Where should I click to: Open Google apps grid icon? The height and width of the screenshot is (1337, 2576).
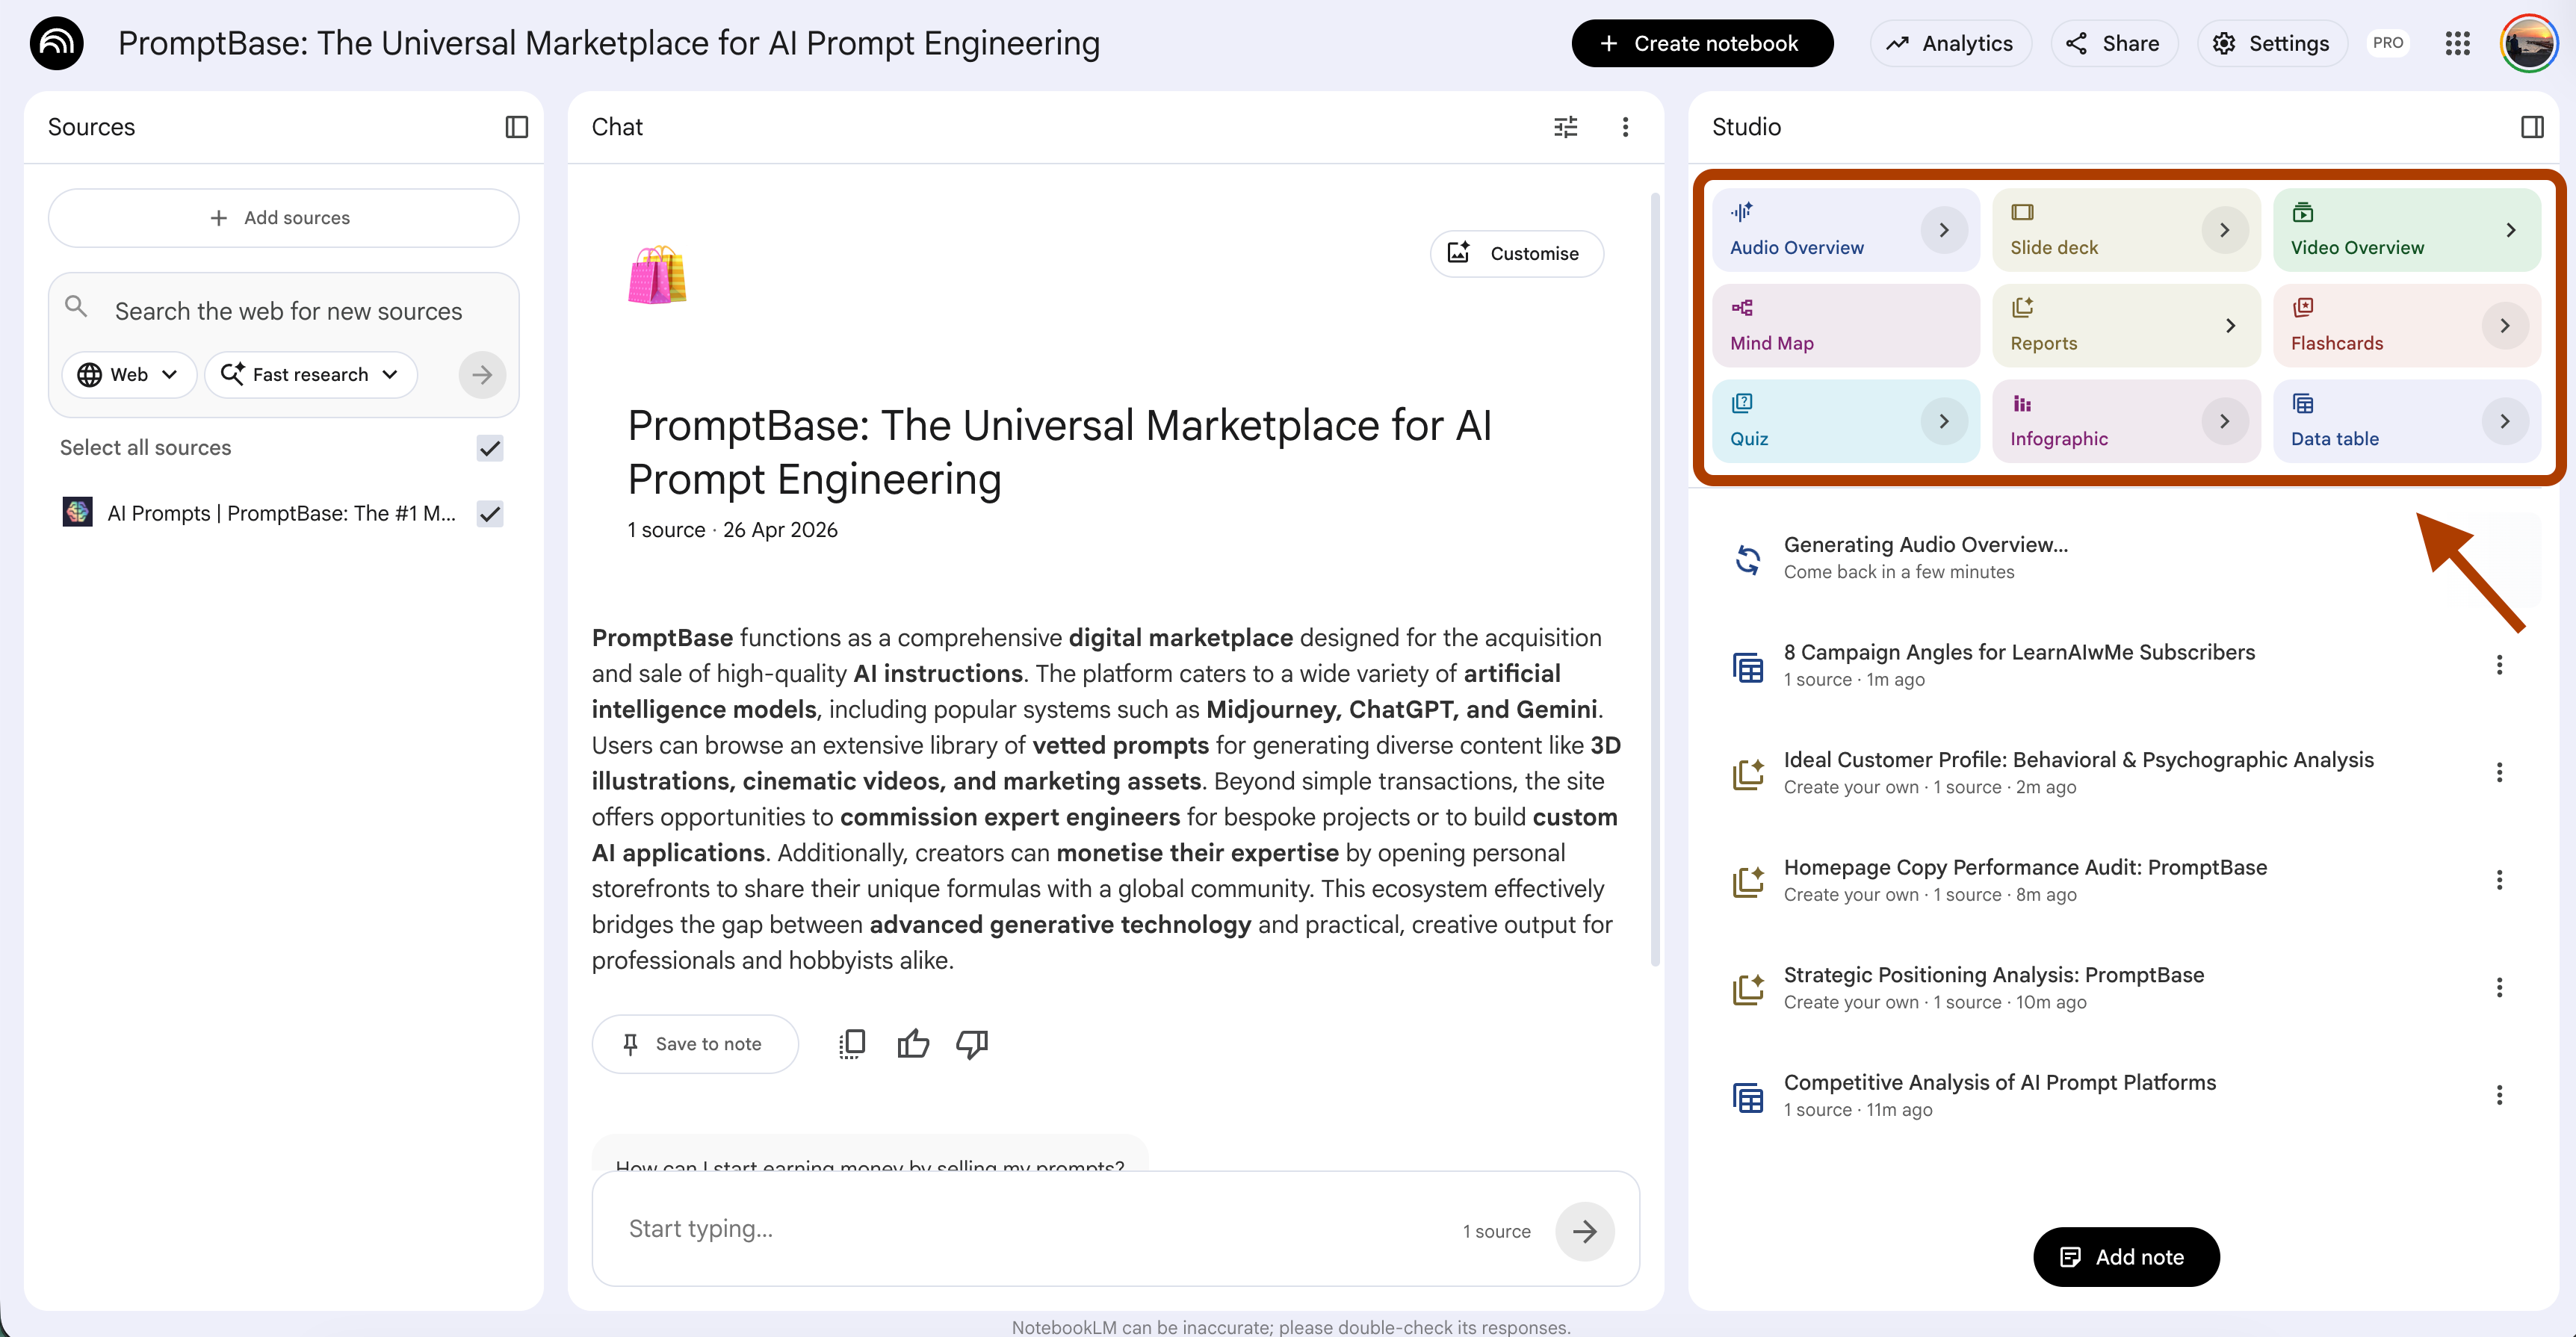2457,43
